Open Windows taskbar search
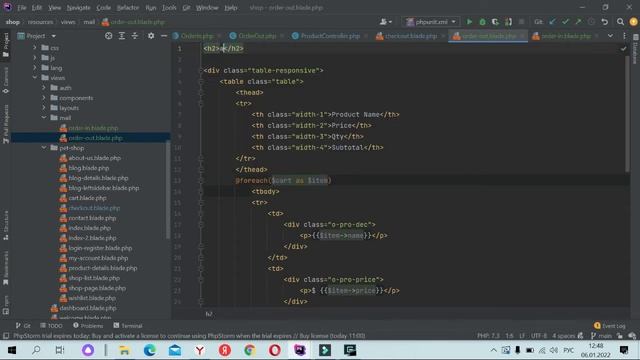The width and height of the screenshot is (640, 360). (36, 350)
